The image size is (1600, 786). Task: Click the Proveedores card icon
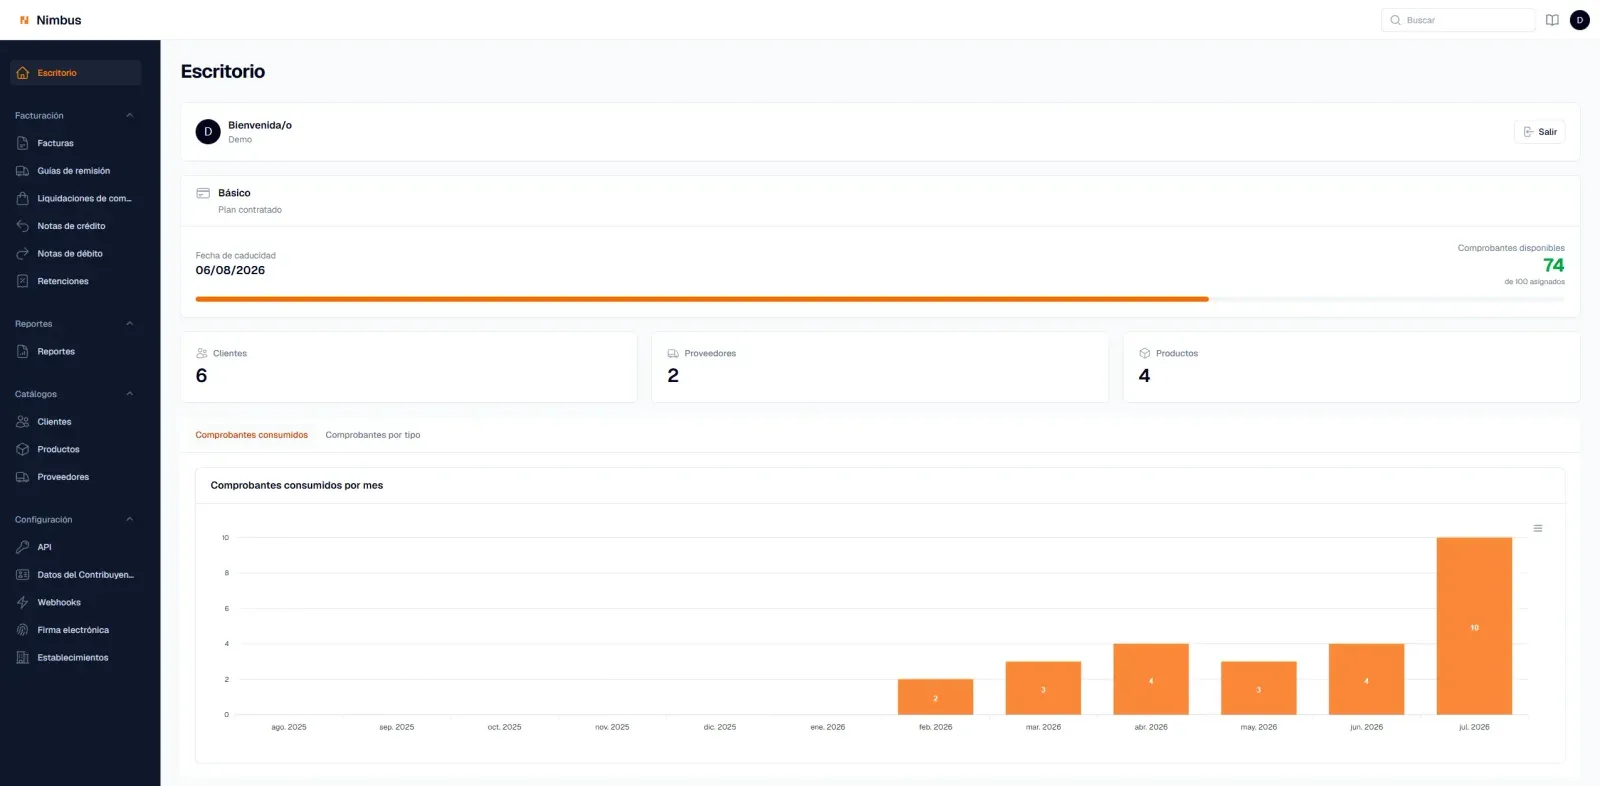pyautogui.click(x=673, y=353)
